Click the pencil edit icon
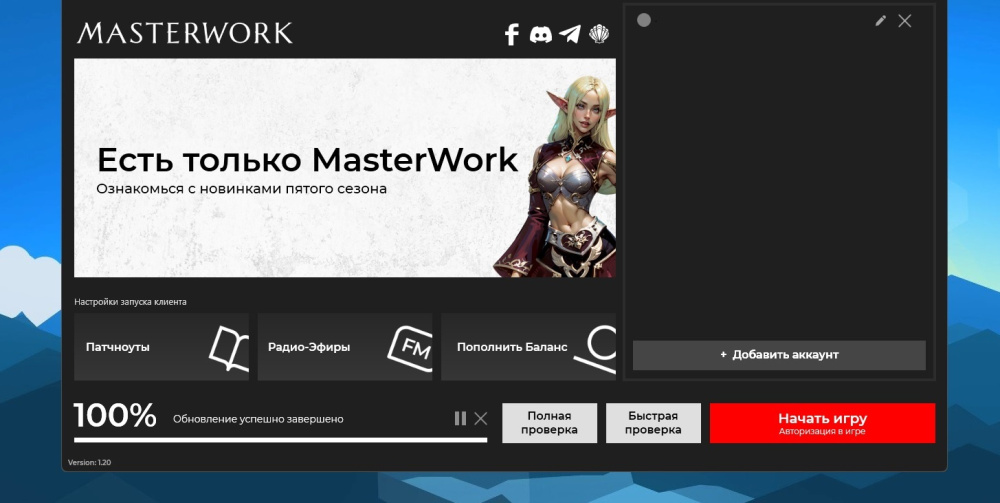This screenshot has height=503, width=1000. [880, 20]
